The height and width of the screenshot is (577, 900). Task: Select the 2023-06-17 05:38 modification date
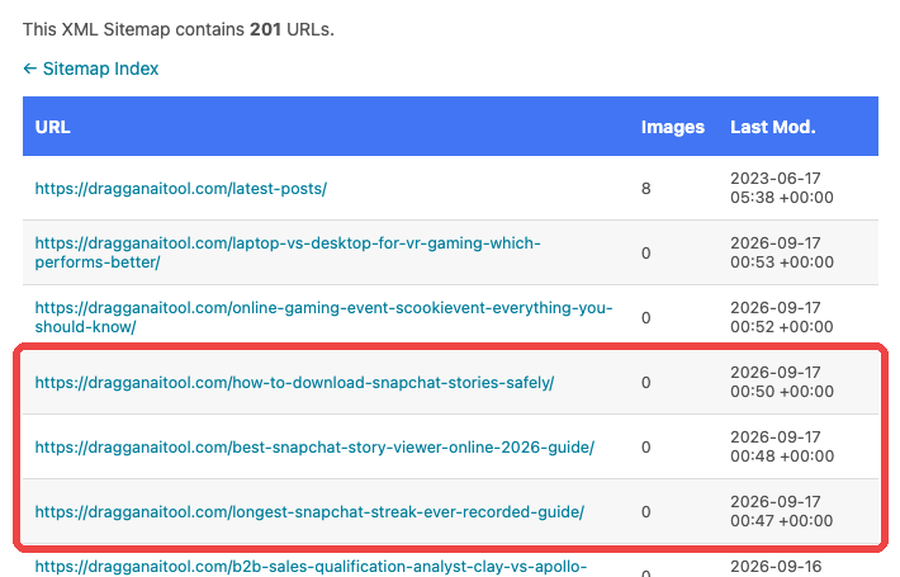782,188
